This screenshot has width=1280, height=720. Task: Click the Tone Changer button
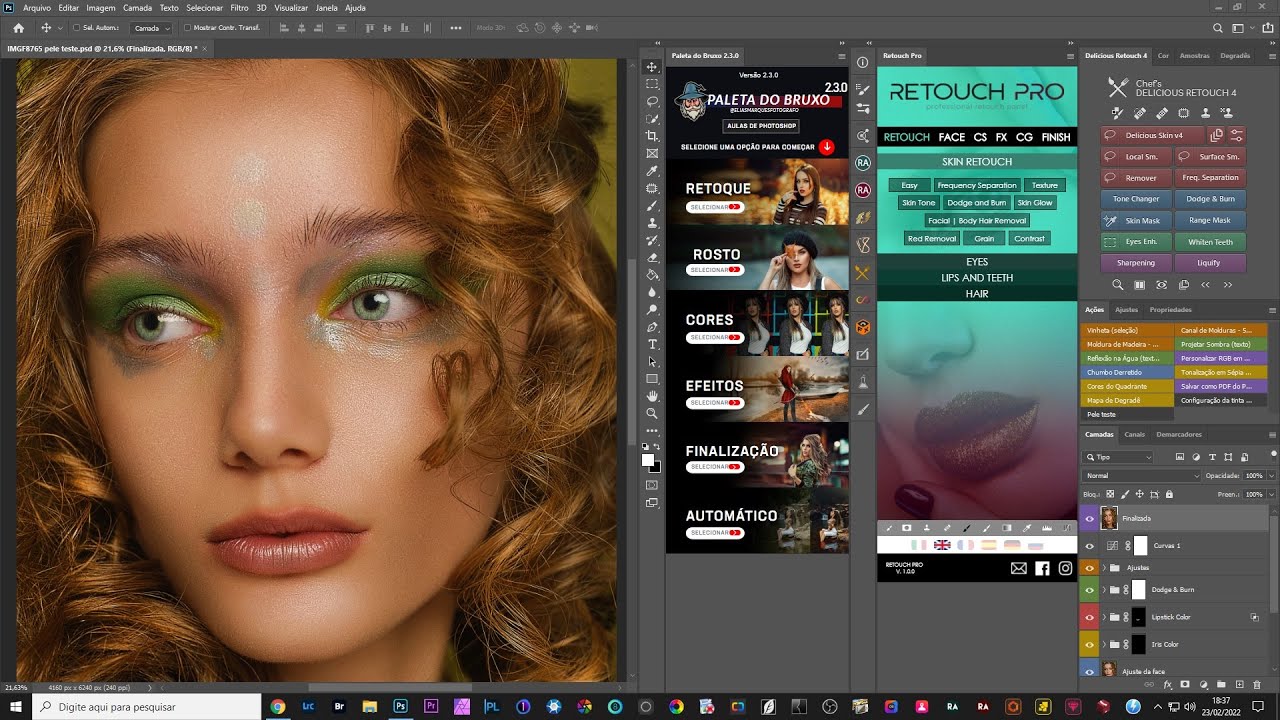pos(1136,199)
